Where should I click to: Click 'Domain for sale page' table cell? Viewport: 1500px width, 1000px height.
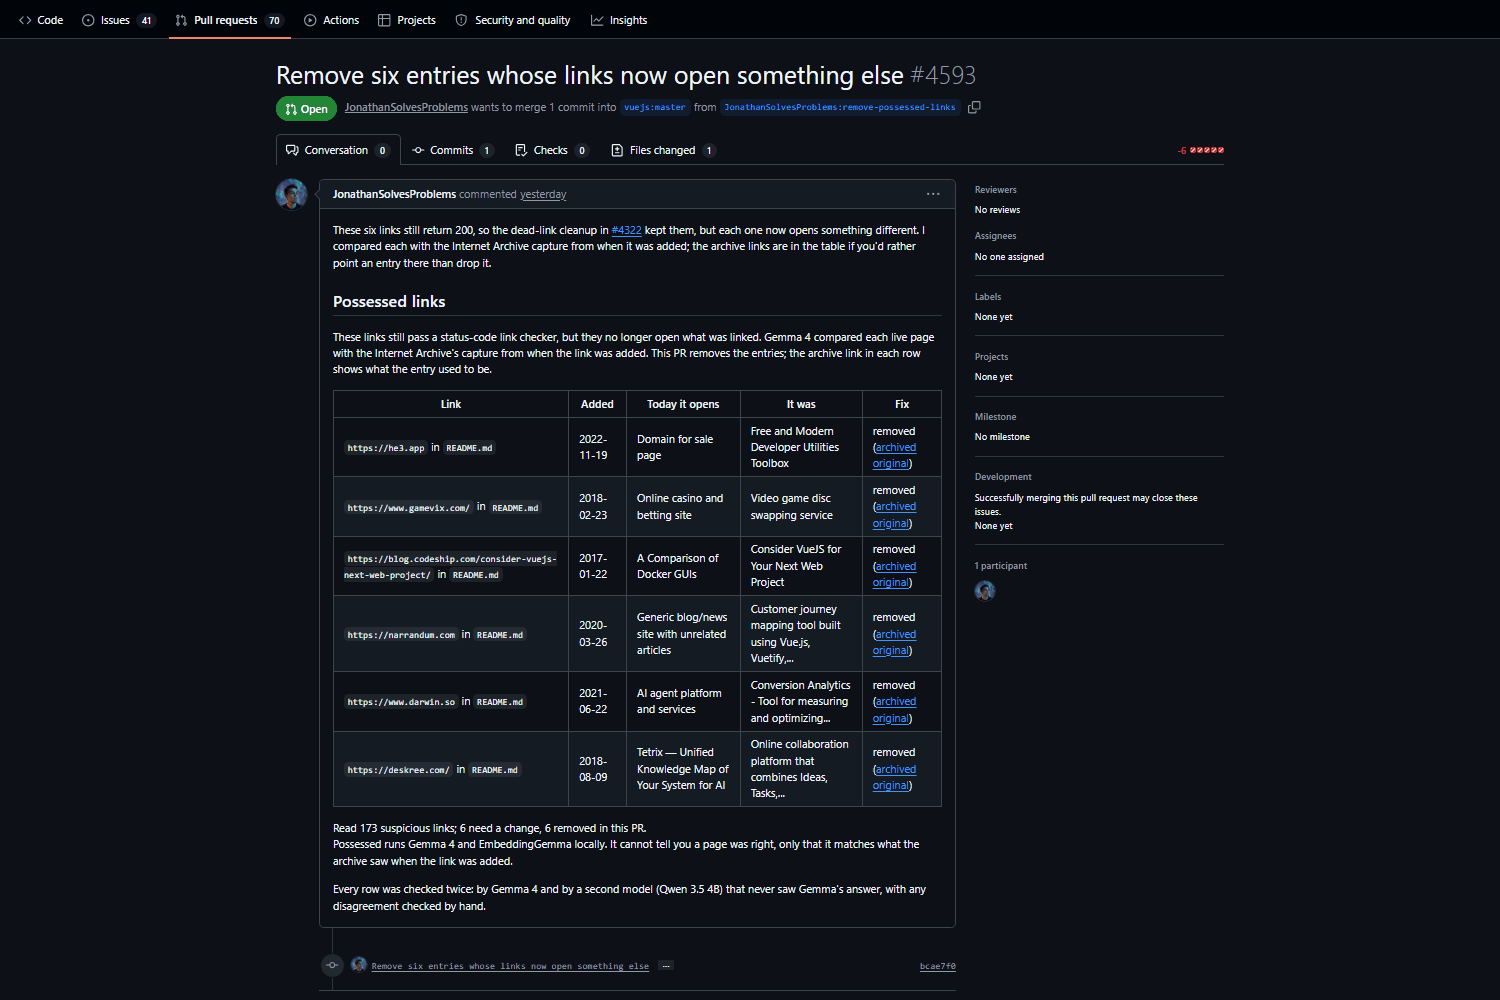point(684,447)
